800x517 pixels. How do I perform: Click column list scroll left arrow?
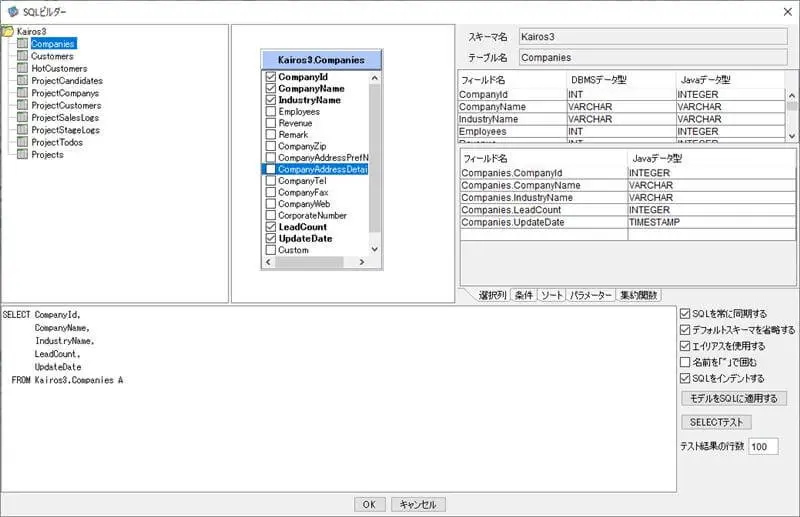point(268,262)
